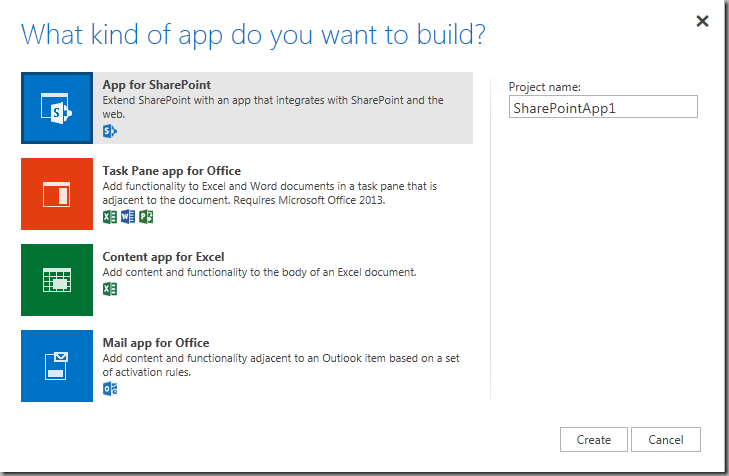Close the dialog with the X button
The width and height of the screenshot is (729, 476).
(x=703, y=20)
